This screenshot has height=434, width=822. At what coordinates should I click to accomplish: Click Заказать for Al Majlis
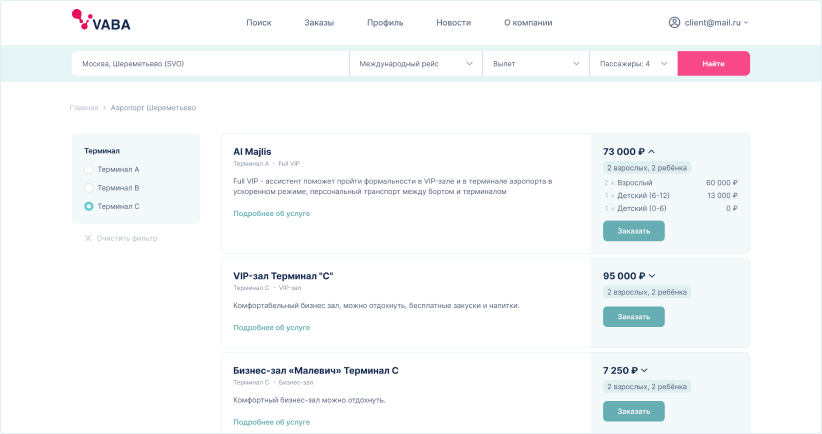633,231
